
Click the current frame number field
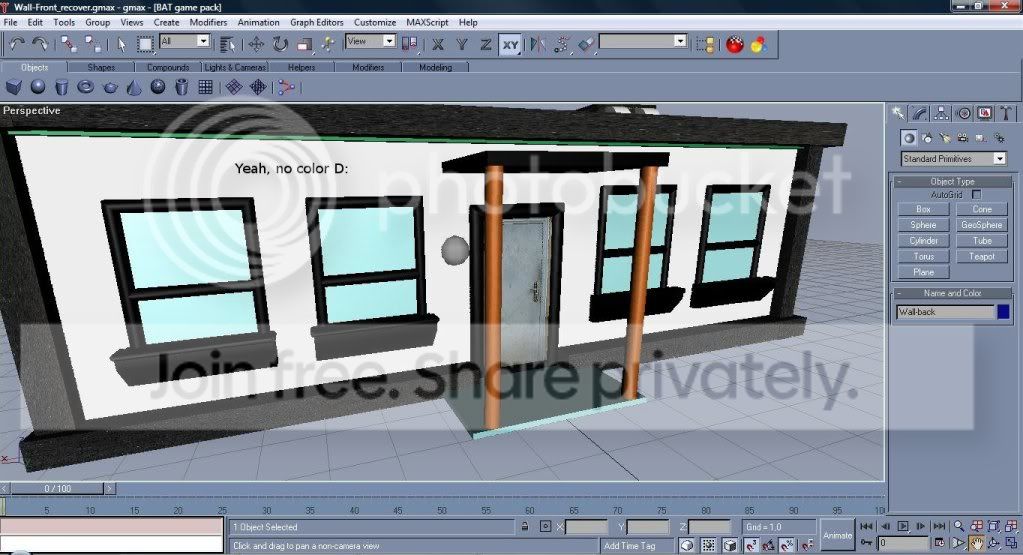(903, 543)
